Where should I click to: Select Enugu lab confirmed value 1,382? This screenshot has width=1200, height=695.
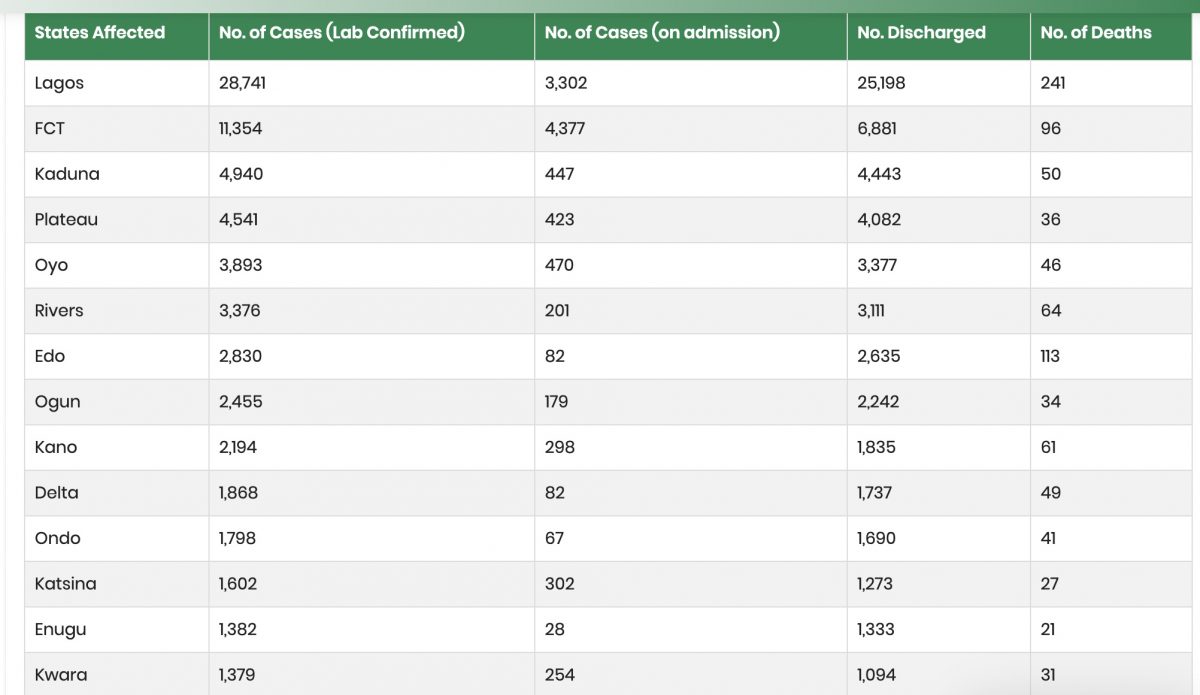pyautogui.click(x=238, y=629)
